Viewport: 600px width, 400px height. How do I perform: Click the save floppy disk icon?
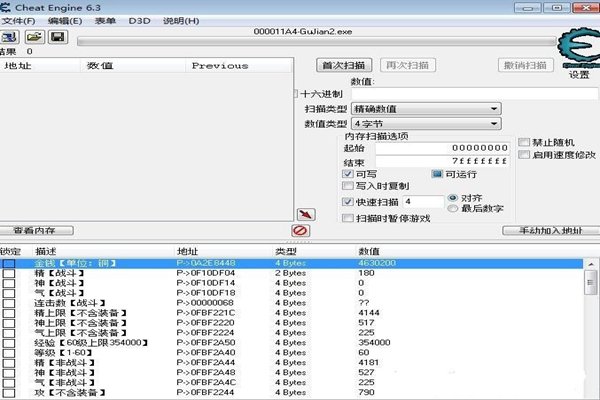pyautogui.click(x=57, y=37)
